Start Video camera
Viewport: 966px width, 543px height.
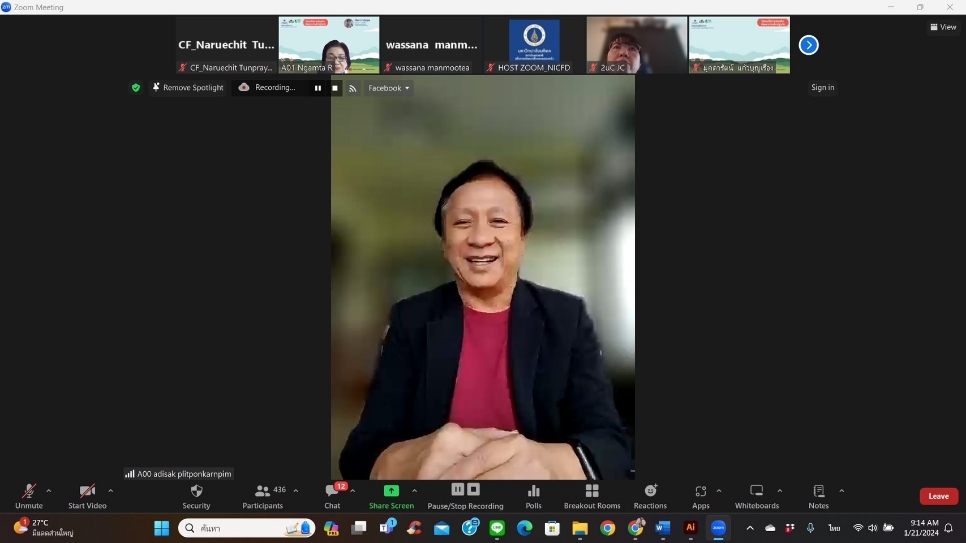[87, 496]
